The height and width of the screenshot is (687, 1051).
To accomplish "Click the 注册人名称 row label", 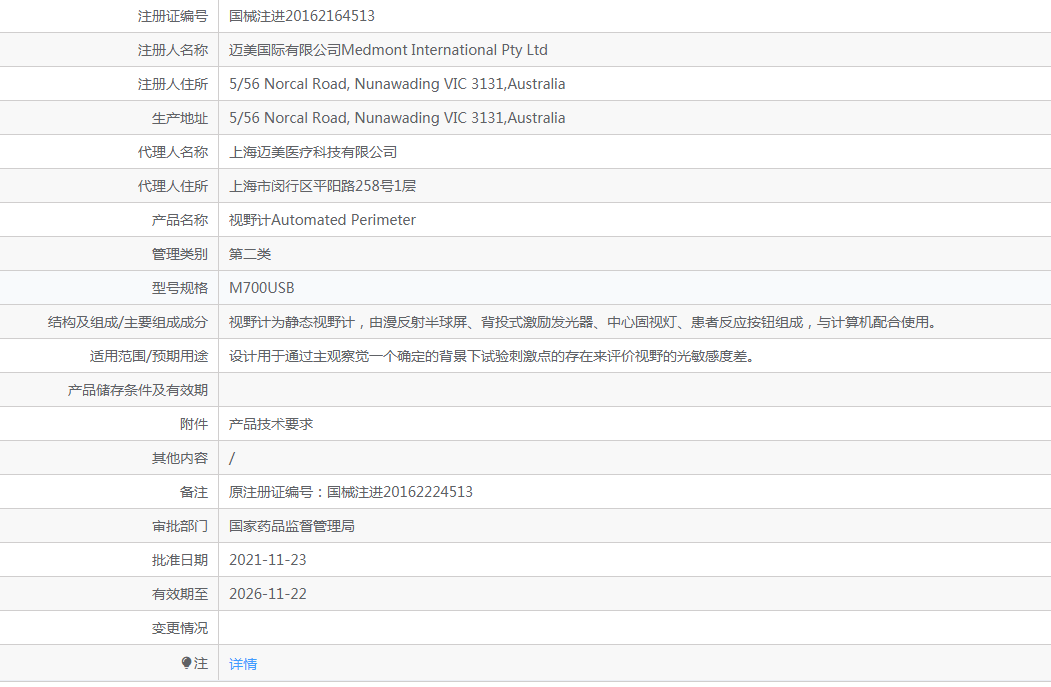I will coord(173,50).
